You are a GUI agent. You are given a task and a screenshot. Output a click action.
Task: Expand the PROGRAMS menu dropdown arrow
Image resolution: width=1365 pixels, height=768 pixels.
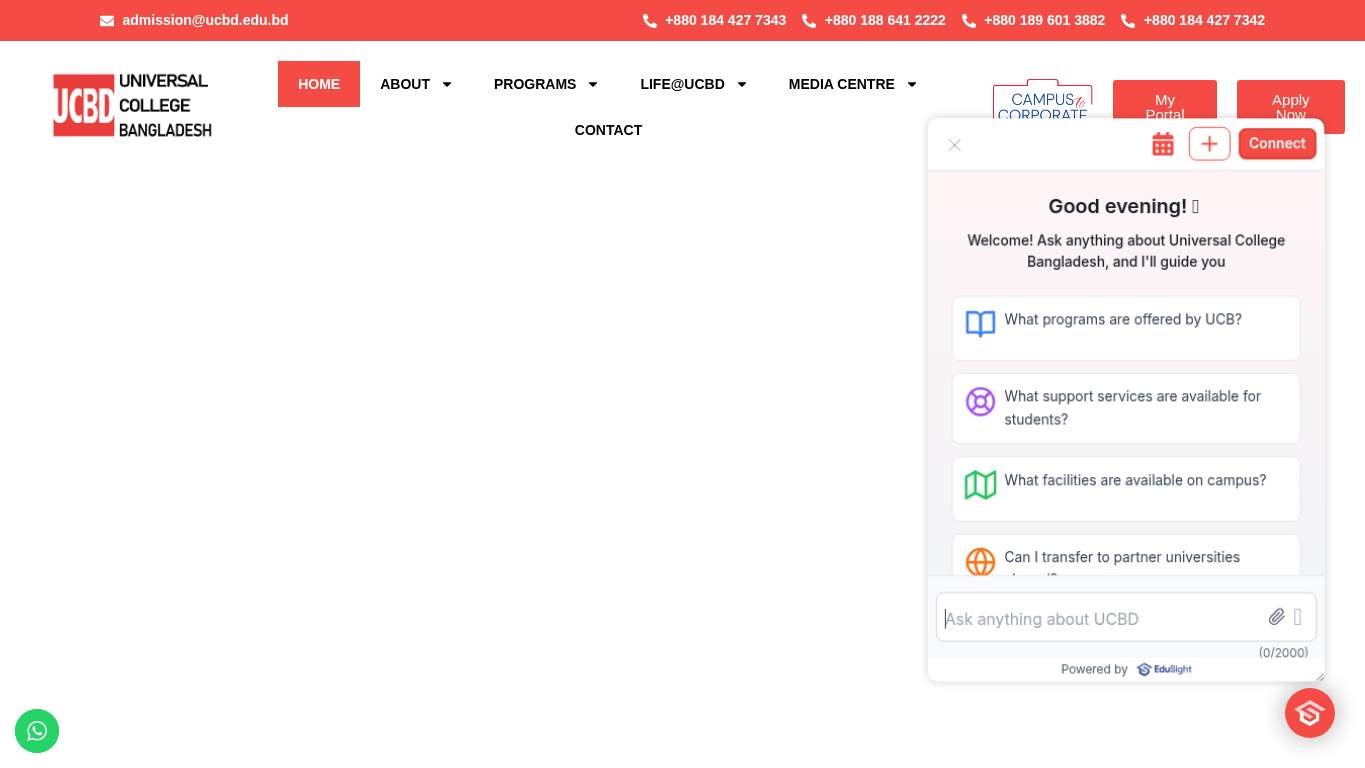593,84
